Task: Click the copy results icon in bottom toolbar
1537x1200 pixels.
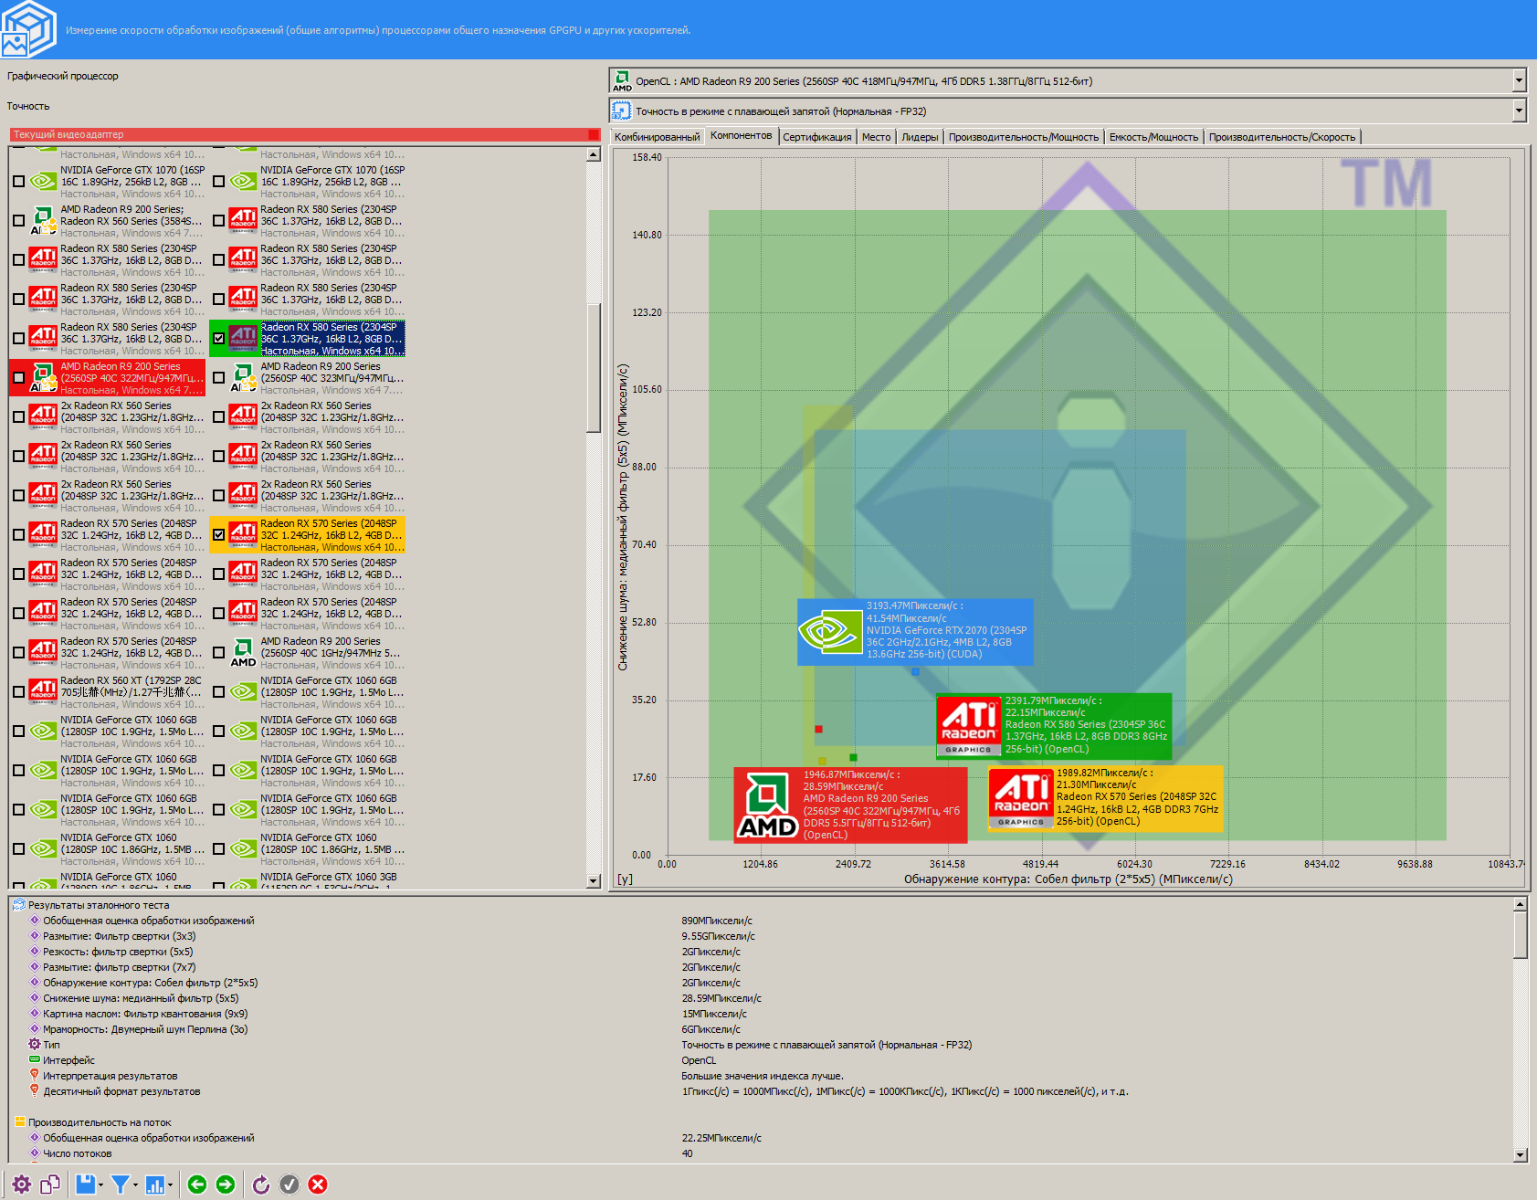Action: [x=50, y=1185]
